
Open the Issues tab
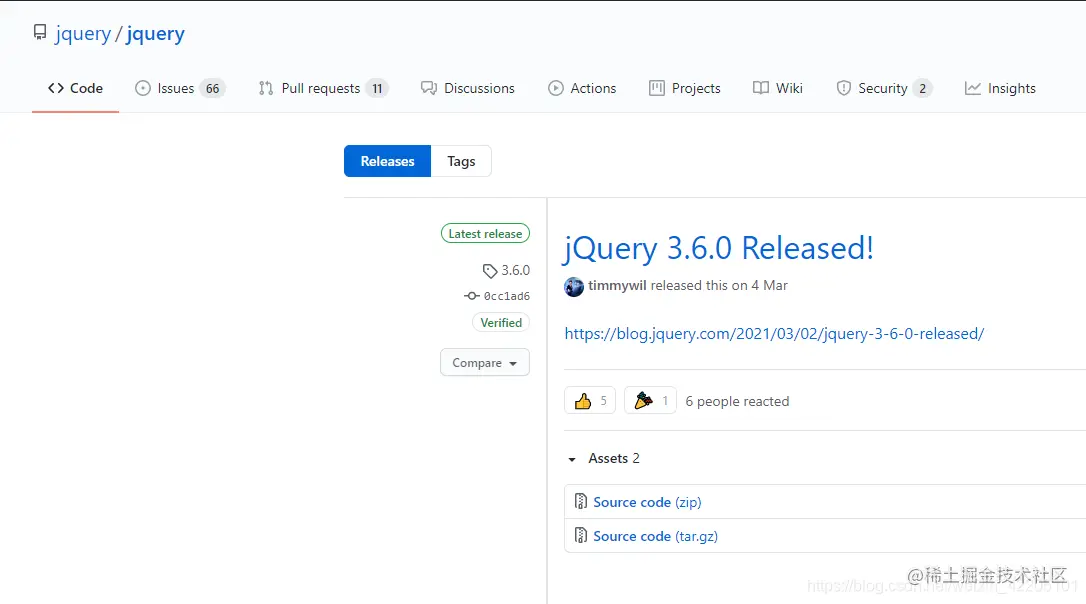pos(180,88)
